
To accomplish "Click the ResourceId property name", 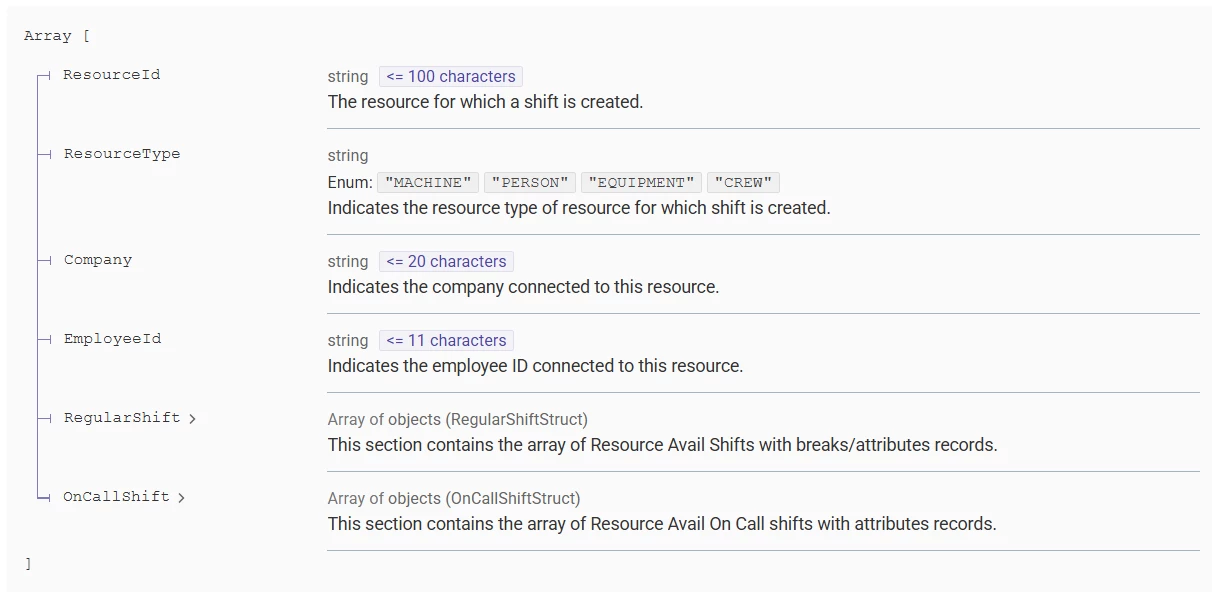I will click(111, 75).
